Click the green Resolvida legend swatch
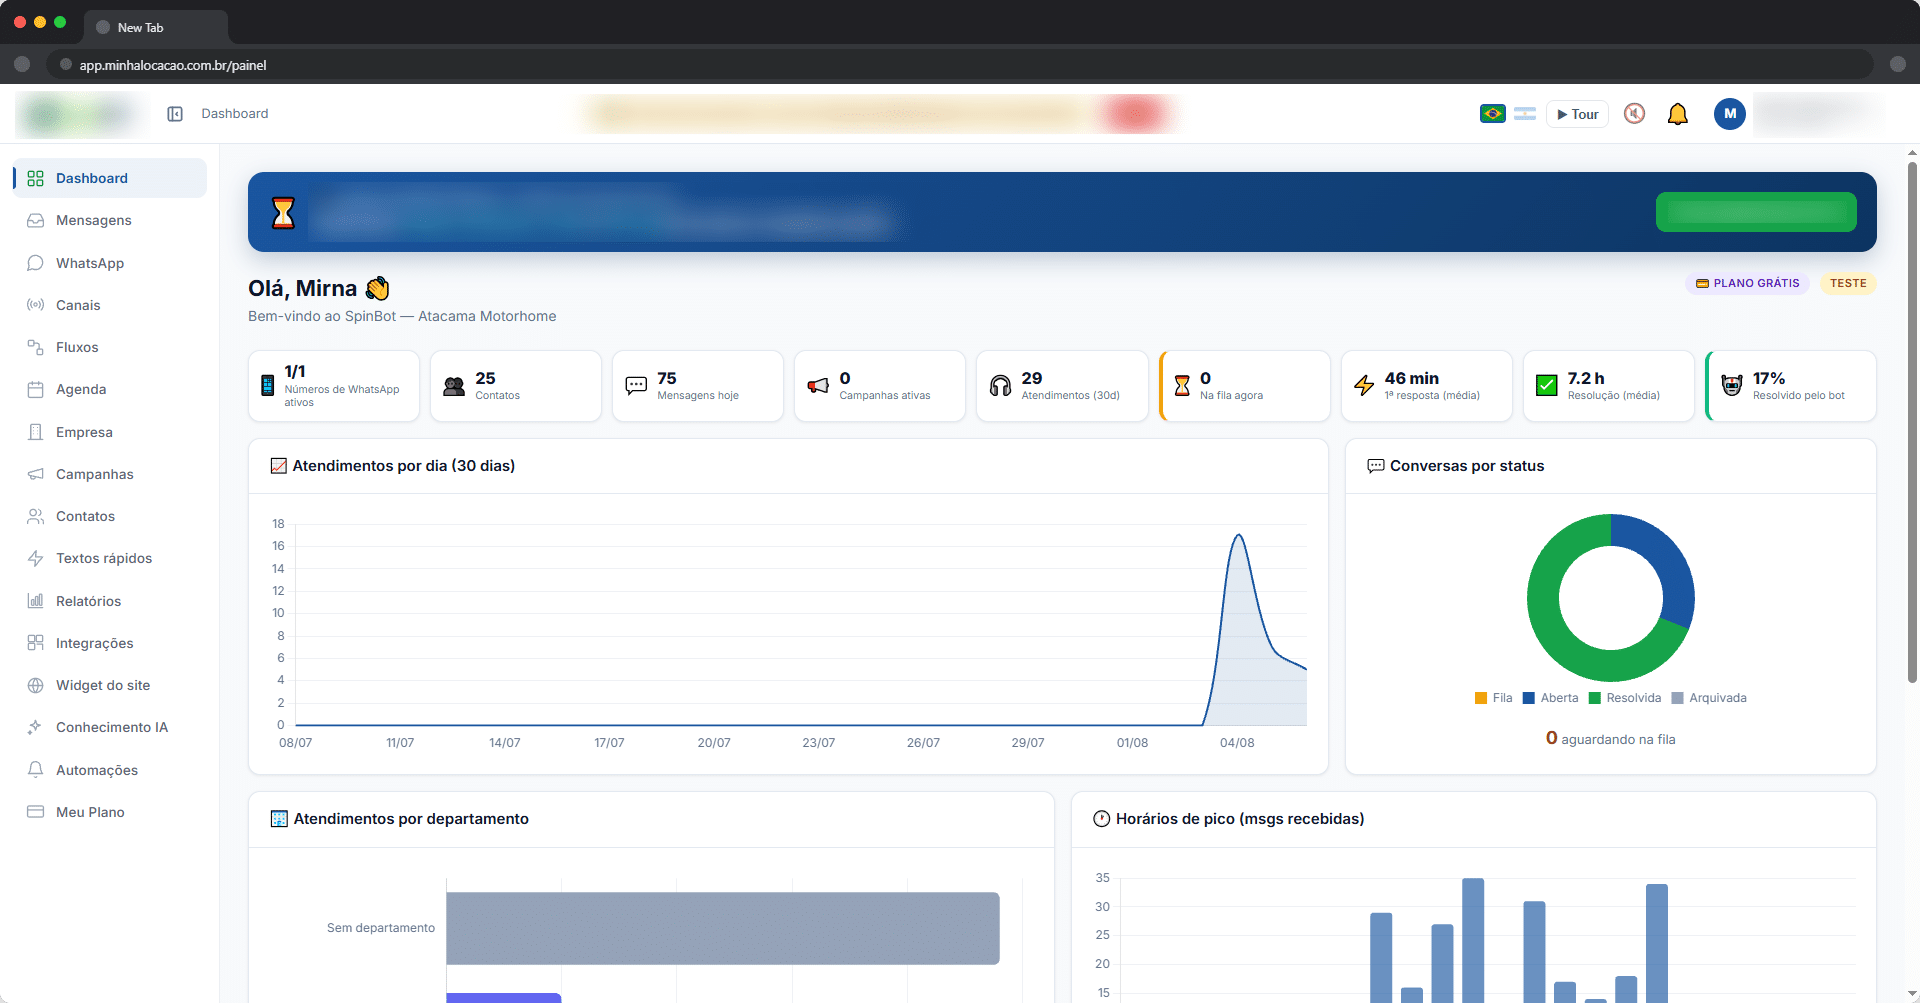1920x1003 pixels. click(1595, 698)
